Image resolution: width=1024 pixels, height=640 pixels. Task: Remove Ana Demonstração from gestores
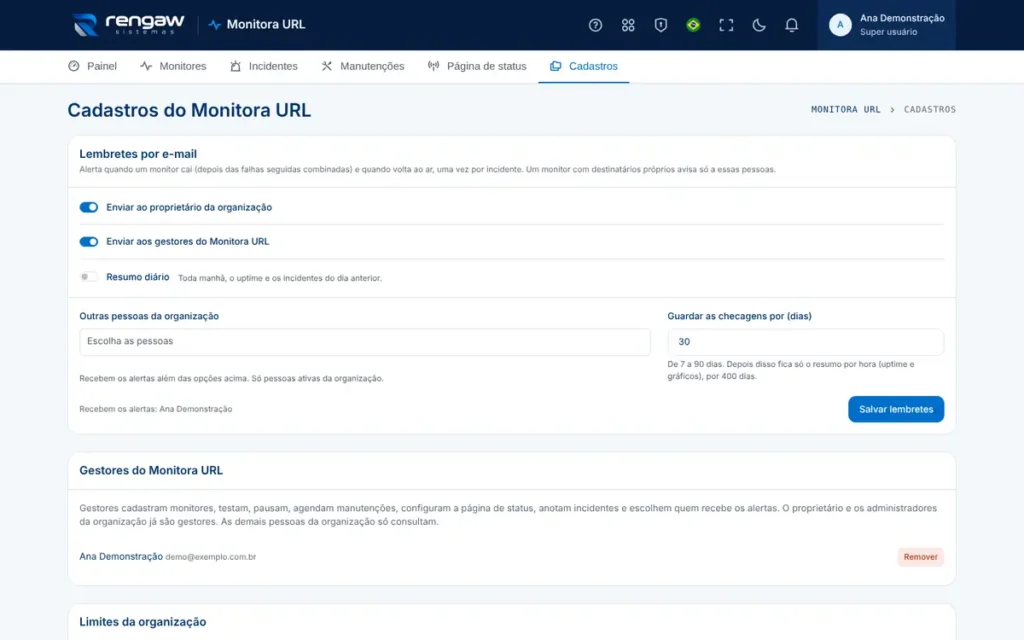point(920,557)
